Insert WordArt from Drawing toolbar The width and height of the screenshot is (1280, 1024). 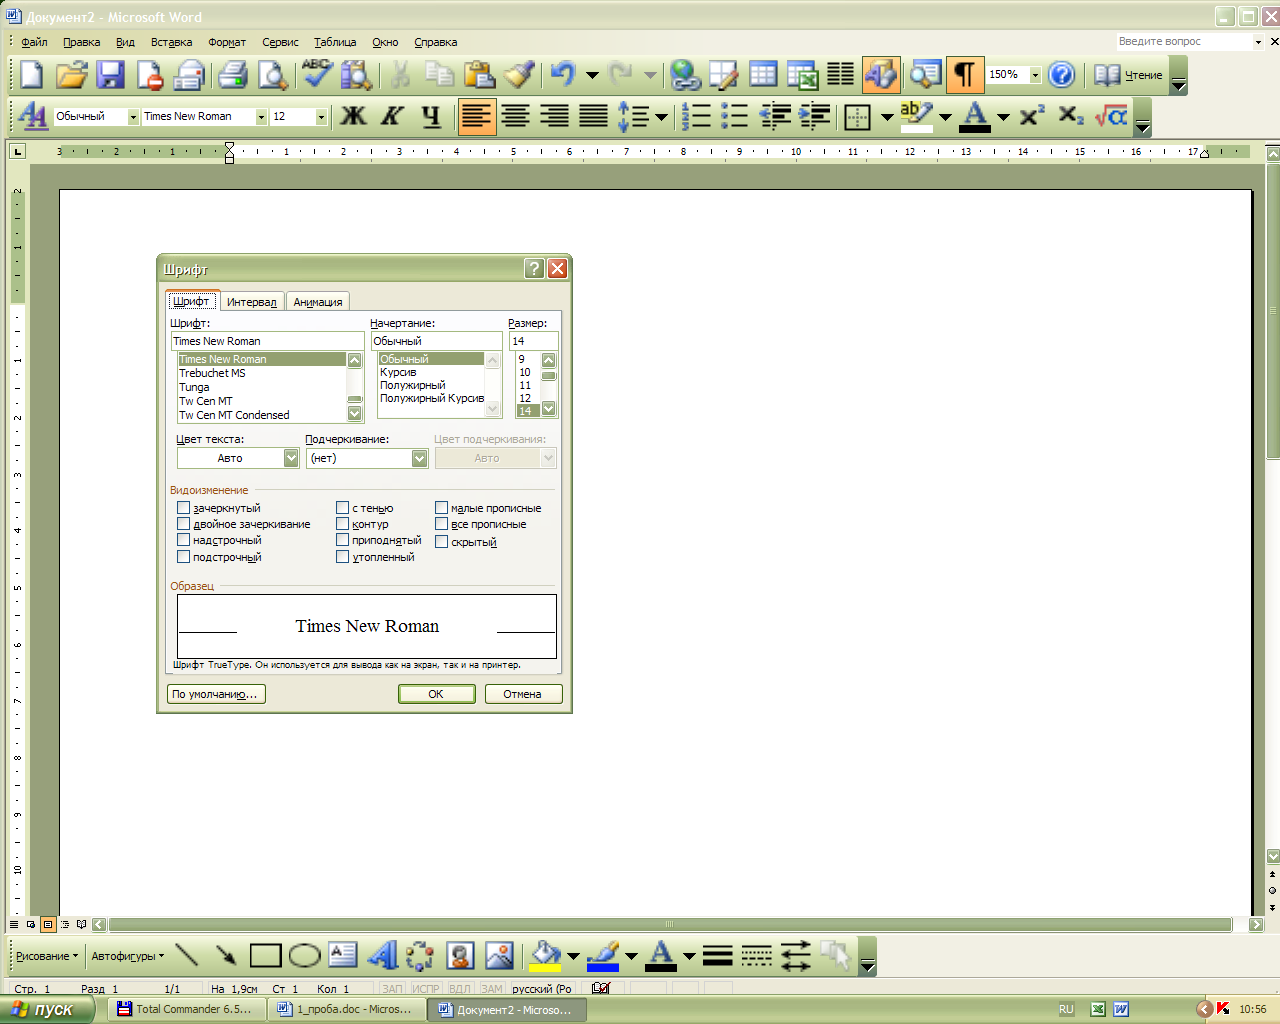point(382,956)
